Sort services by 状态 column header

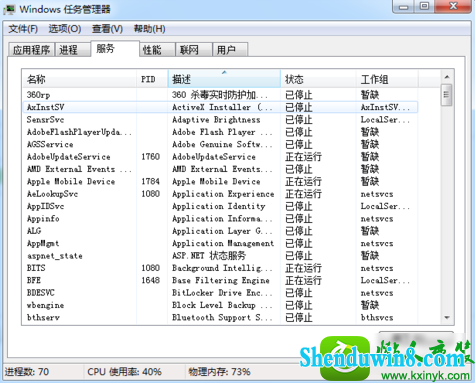(318, 79)
